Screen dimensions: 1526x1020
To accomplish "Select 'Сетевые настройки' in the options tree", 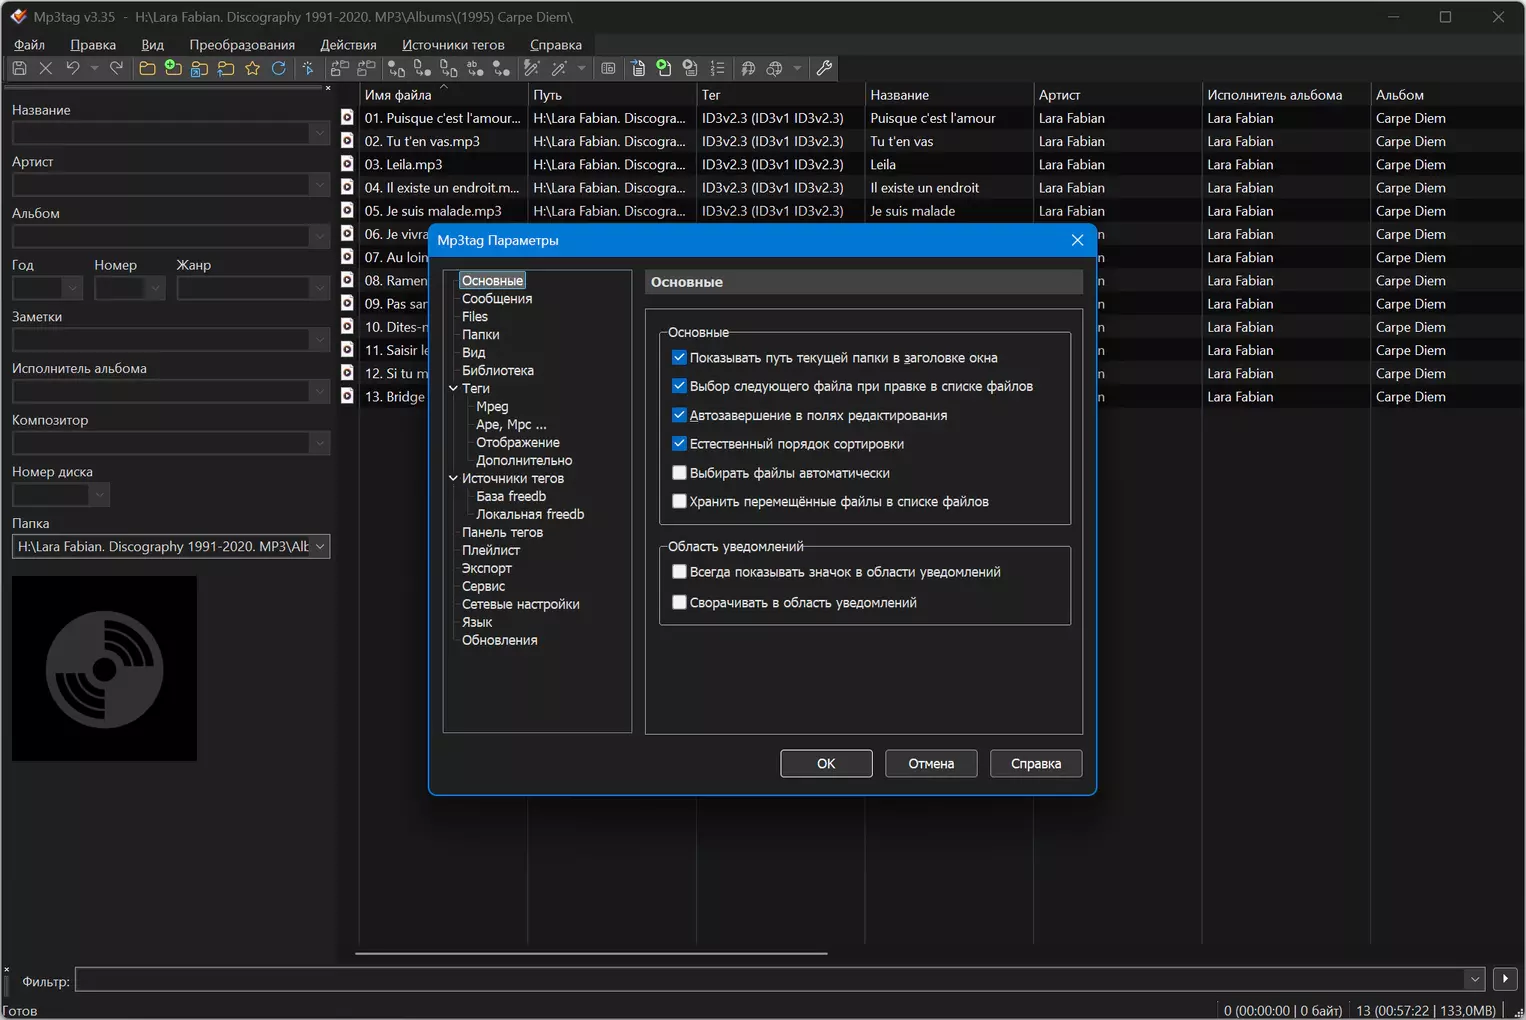I will pos(520,604).
